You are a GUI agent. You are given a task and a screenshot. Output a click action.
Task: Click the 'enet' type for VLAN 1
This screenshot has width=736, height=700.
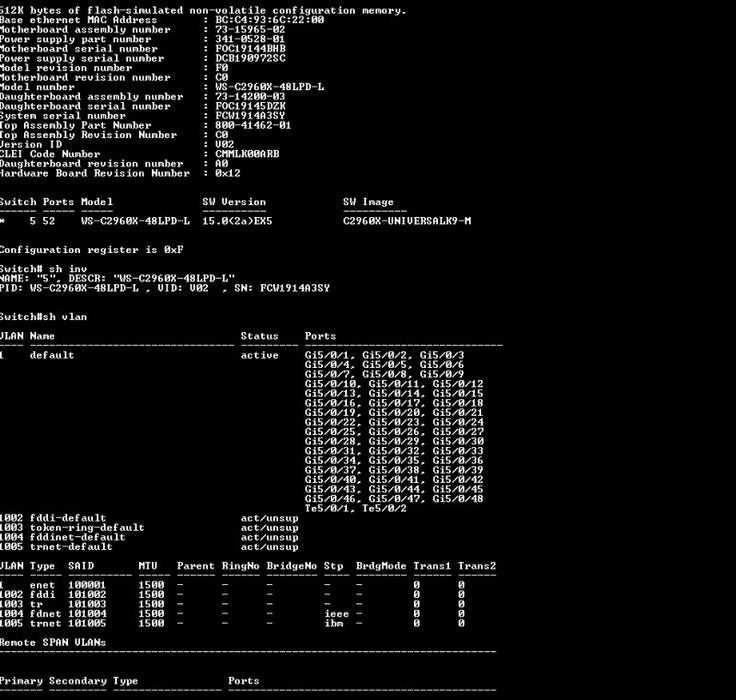coord(42,585)
